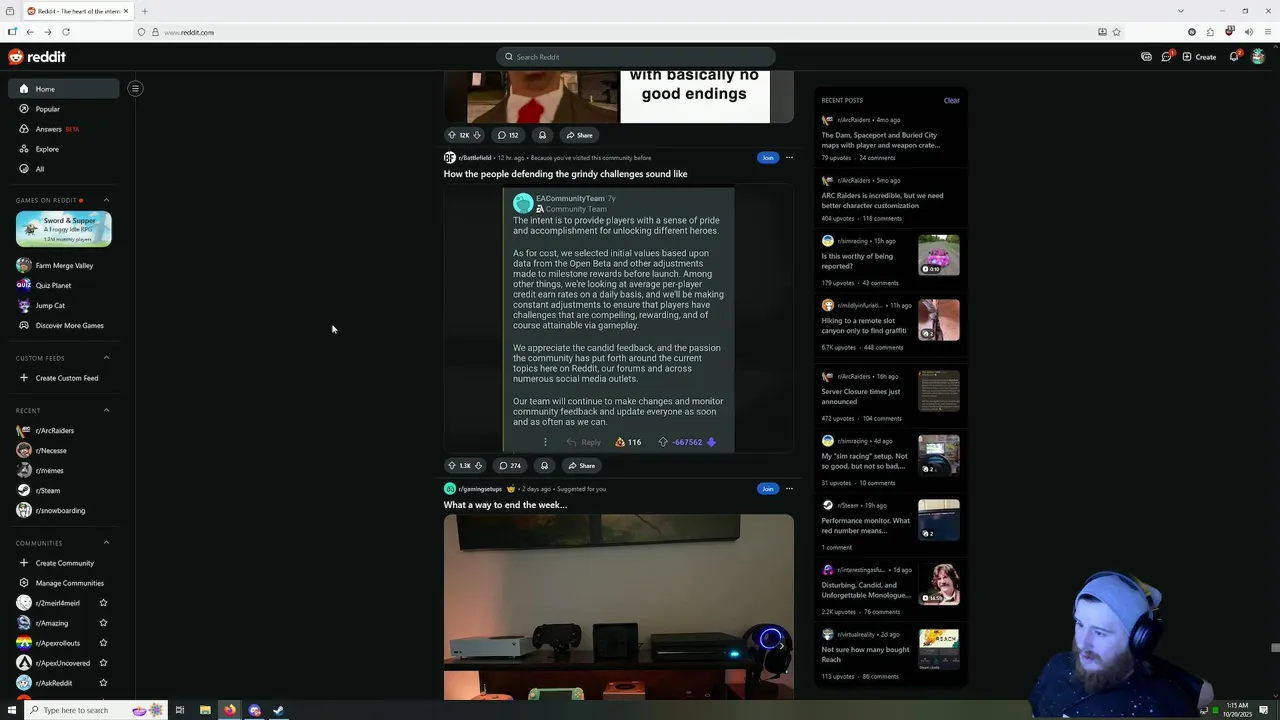The width and height of the screenshot is (1280, 720).
Task: Click the Reddit logo home link
Action: [37, 57]
